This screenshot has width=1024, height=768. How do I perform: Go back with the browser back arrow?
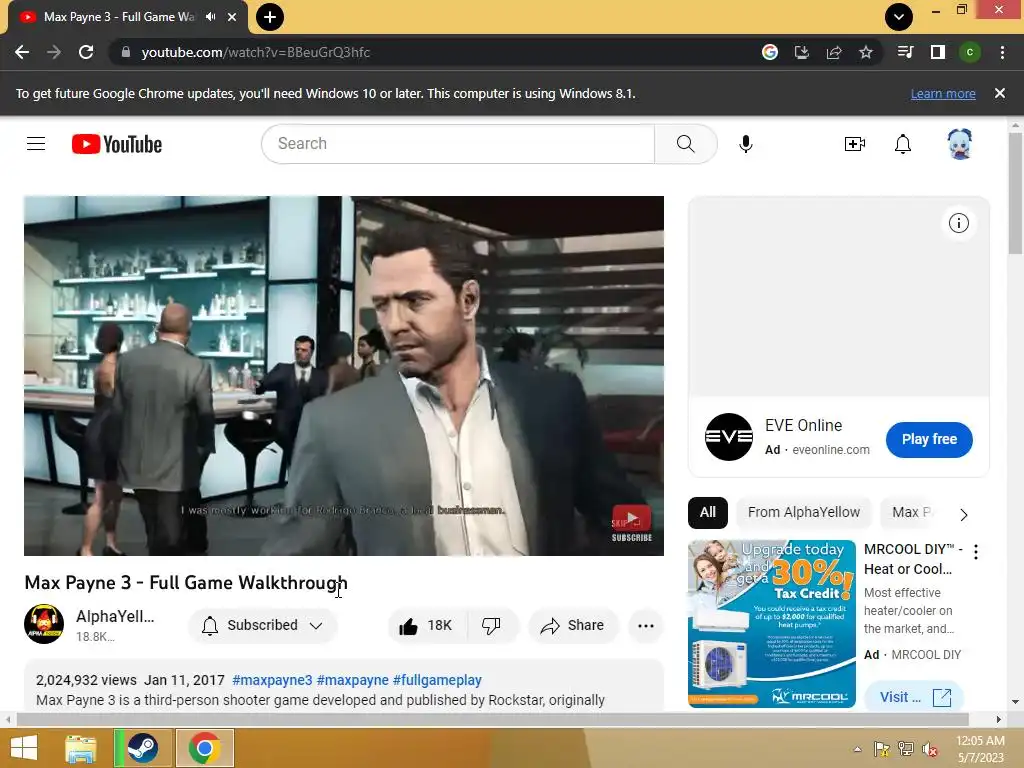pyautogui.click(x=22, y=52)
